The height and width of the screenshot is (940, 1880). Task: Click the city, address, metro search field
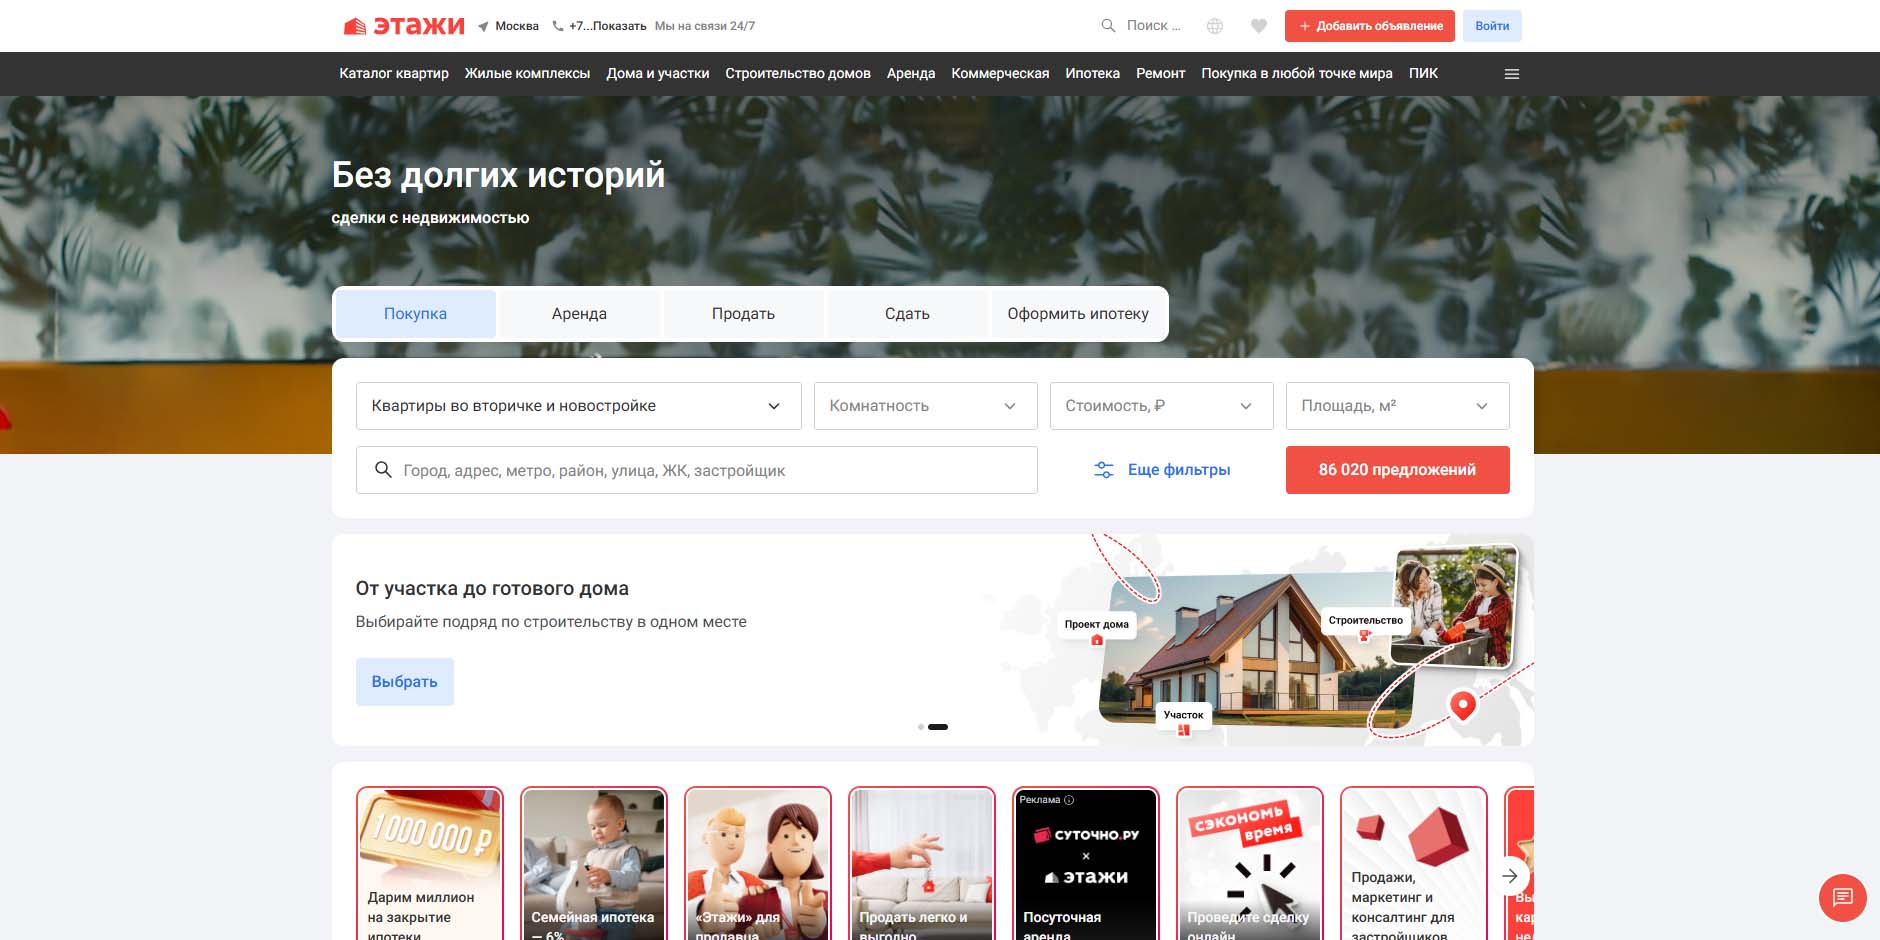(700, 470)
